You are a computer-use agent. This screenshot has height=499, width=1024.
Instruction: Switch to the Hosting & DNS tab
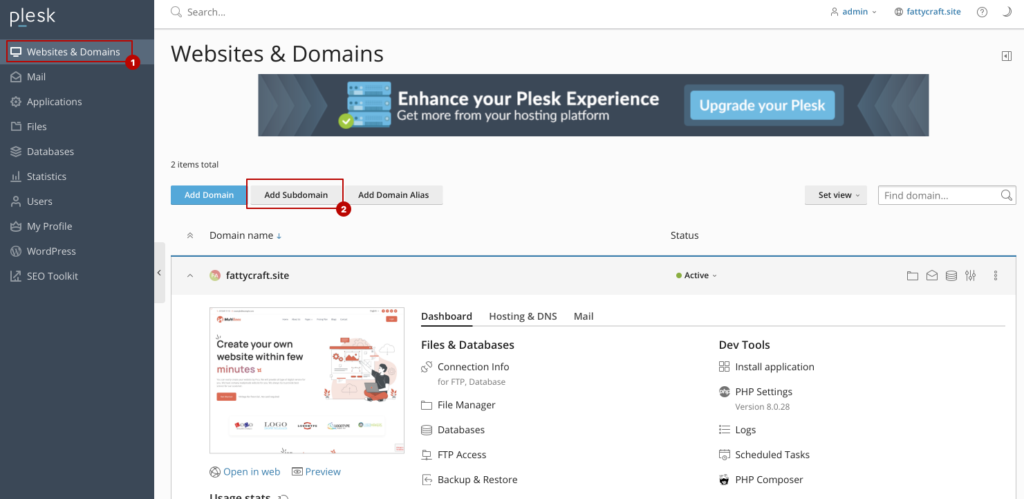click(523, 316)
